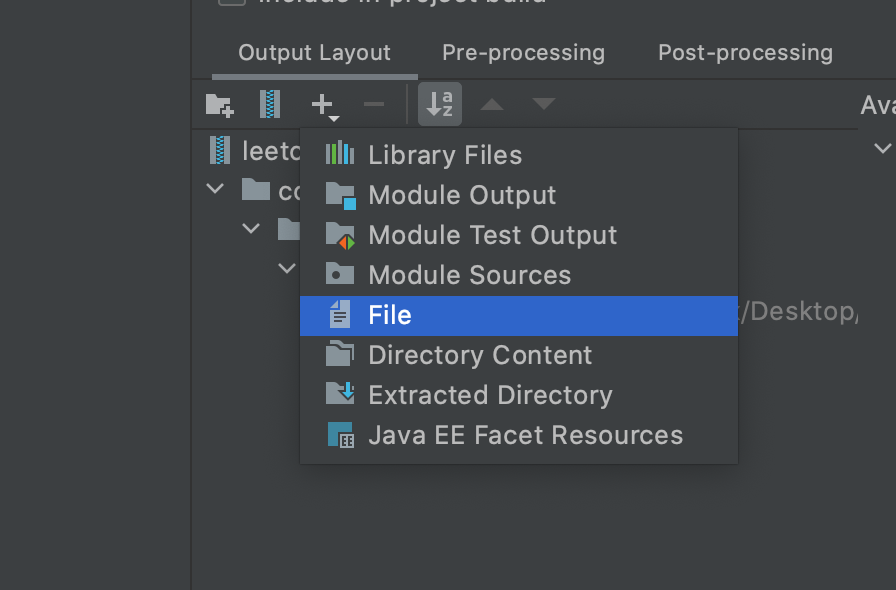Image resolution: width=896 pixels, height=590 pixels.
Task: Click the Create Archive toolbar icon
Action: (270, 104)
